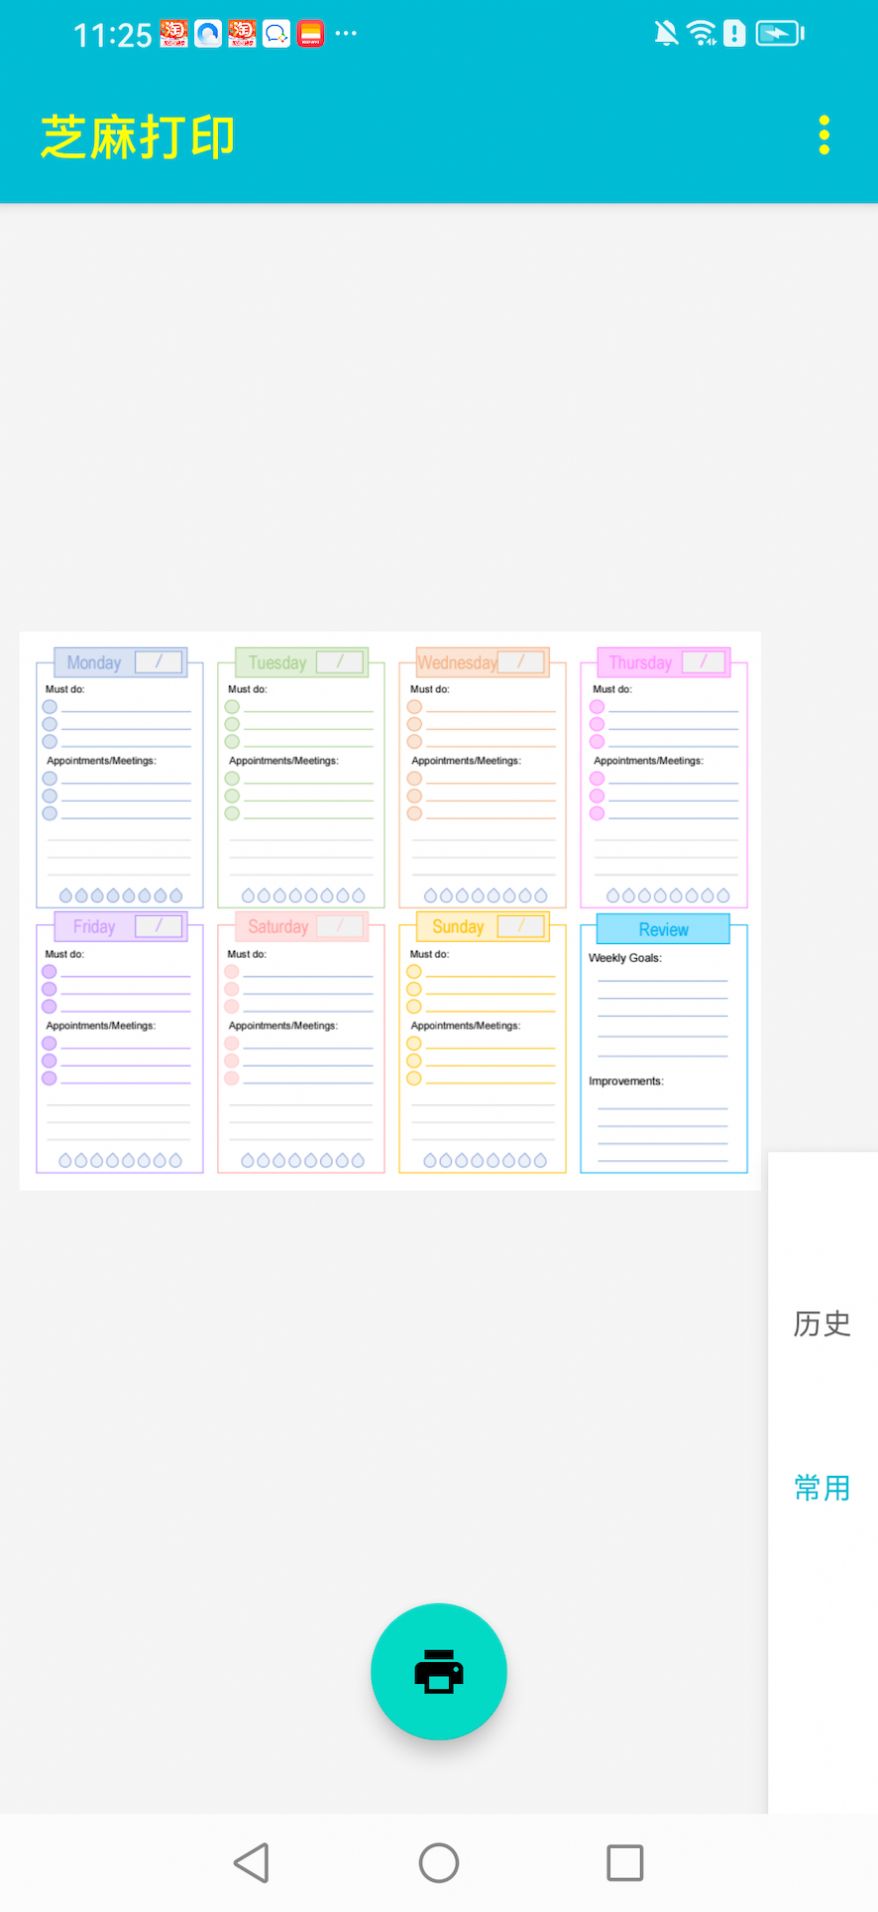
Task: Select the 常用 tab
Action: tap(822, 1487)
